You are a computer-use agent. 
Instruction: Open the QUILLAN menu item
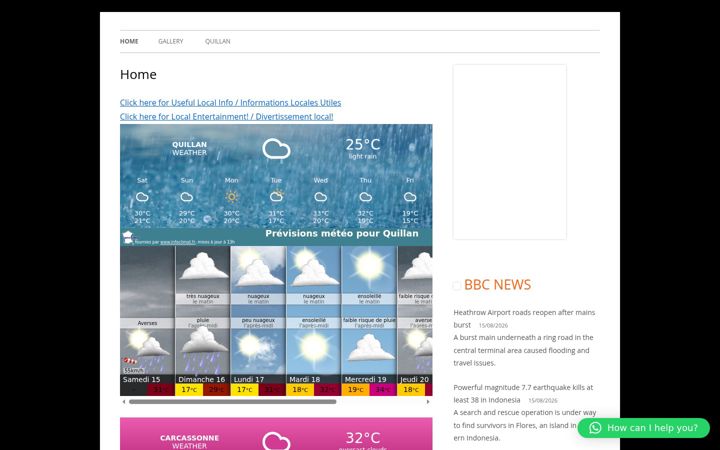pyautogui.click(x=218, y=41)
